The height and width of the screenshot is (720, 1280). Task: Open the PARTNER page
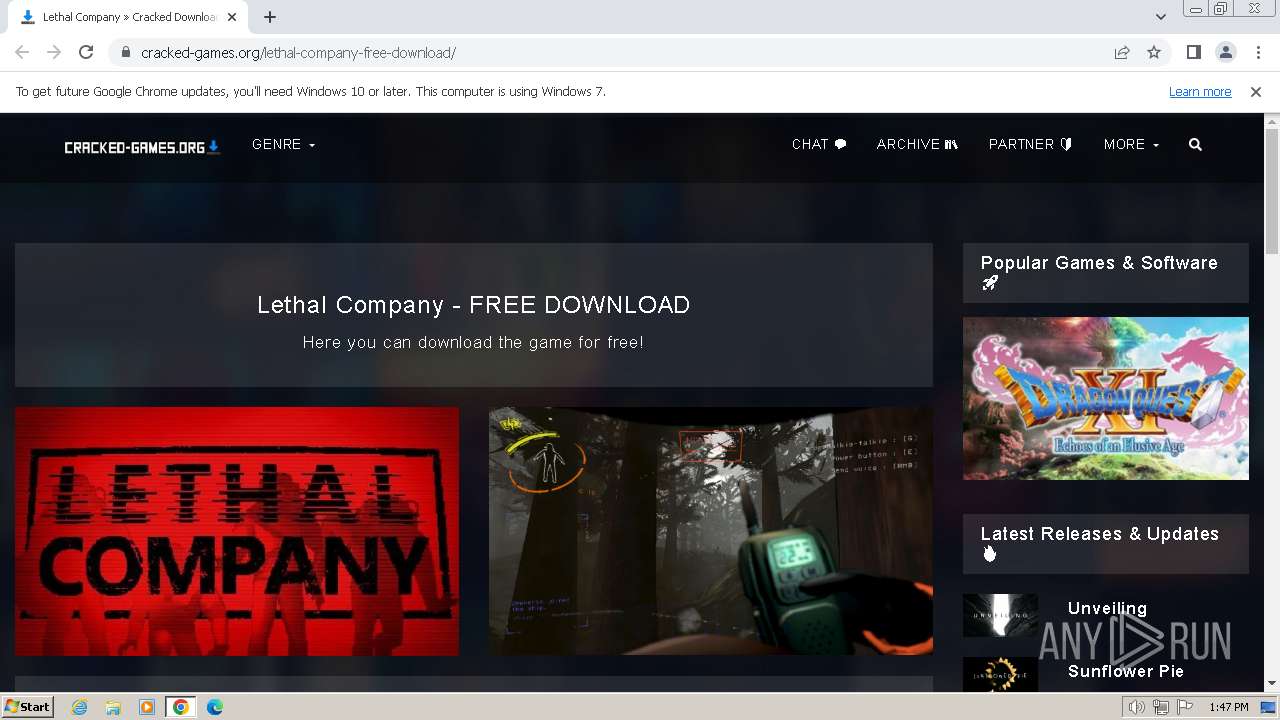click(x=1030, y=144)
